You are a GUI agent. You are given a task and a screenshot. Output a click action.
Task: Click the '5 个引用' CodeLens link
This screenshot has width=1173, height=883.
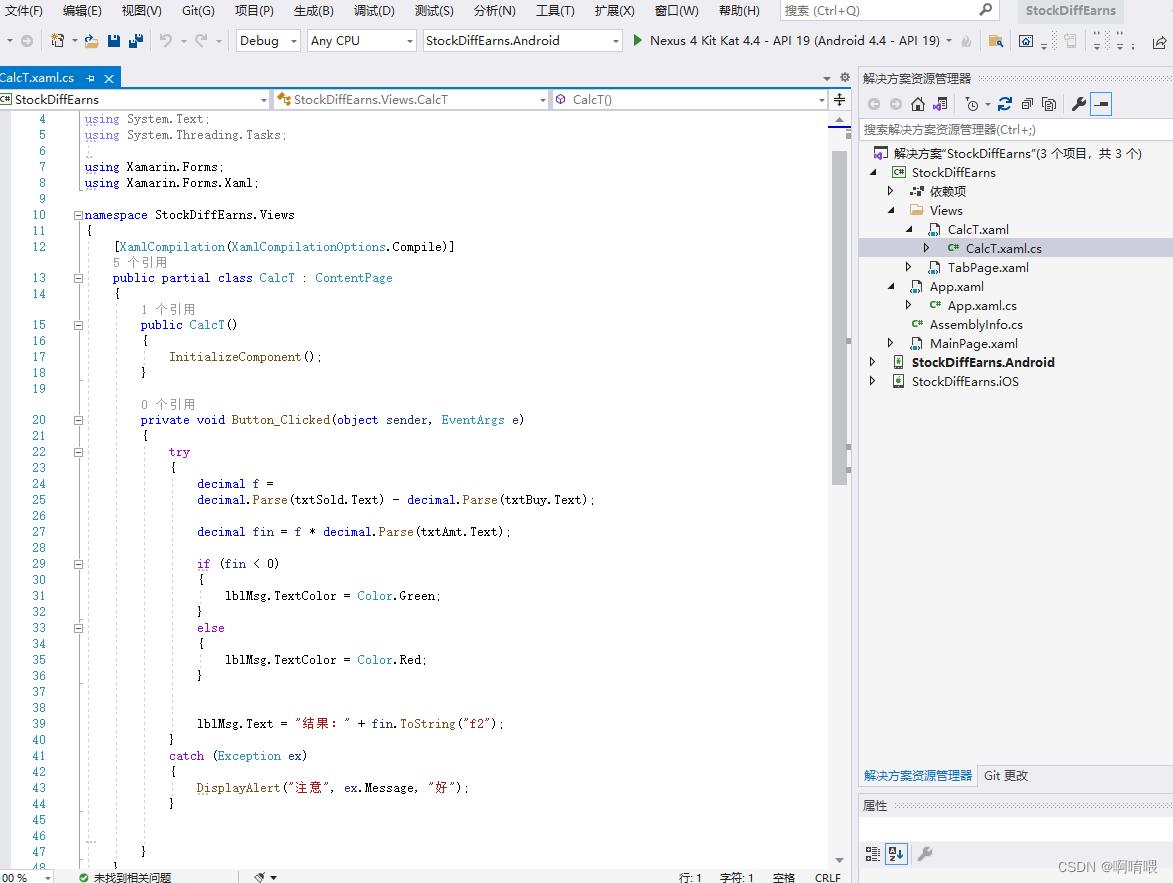[140, 262]
